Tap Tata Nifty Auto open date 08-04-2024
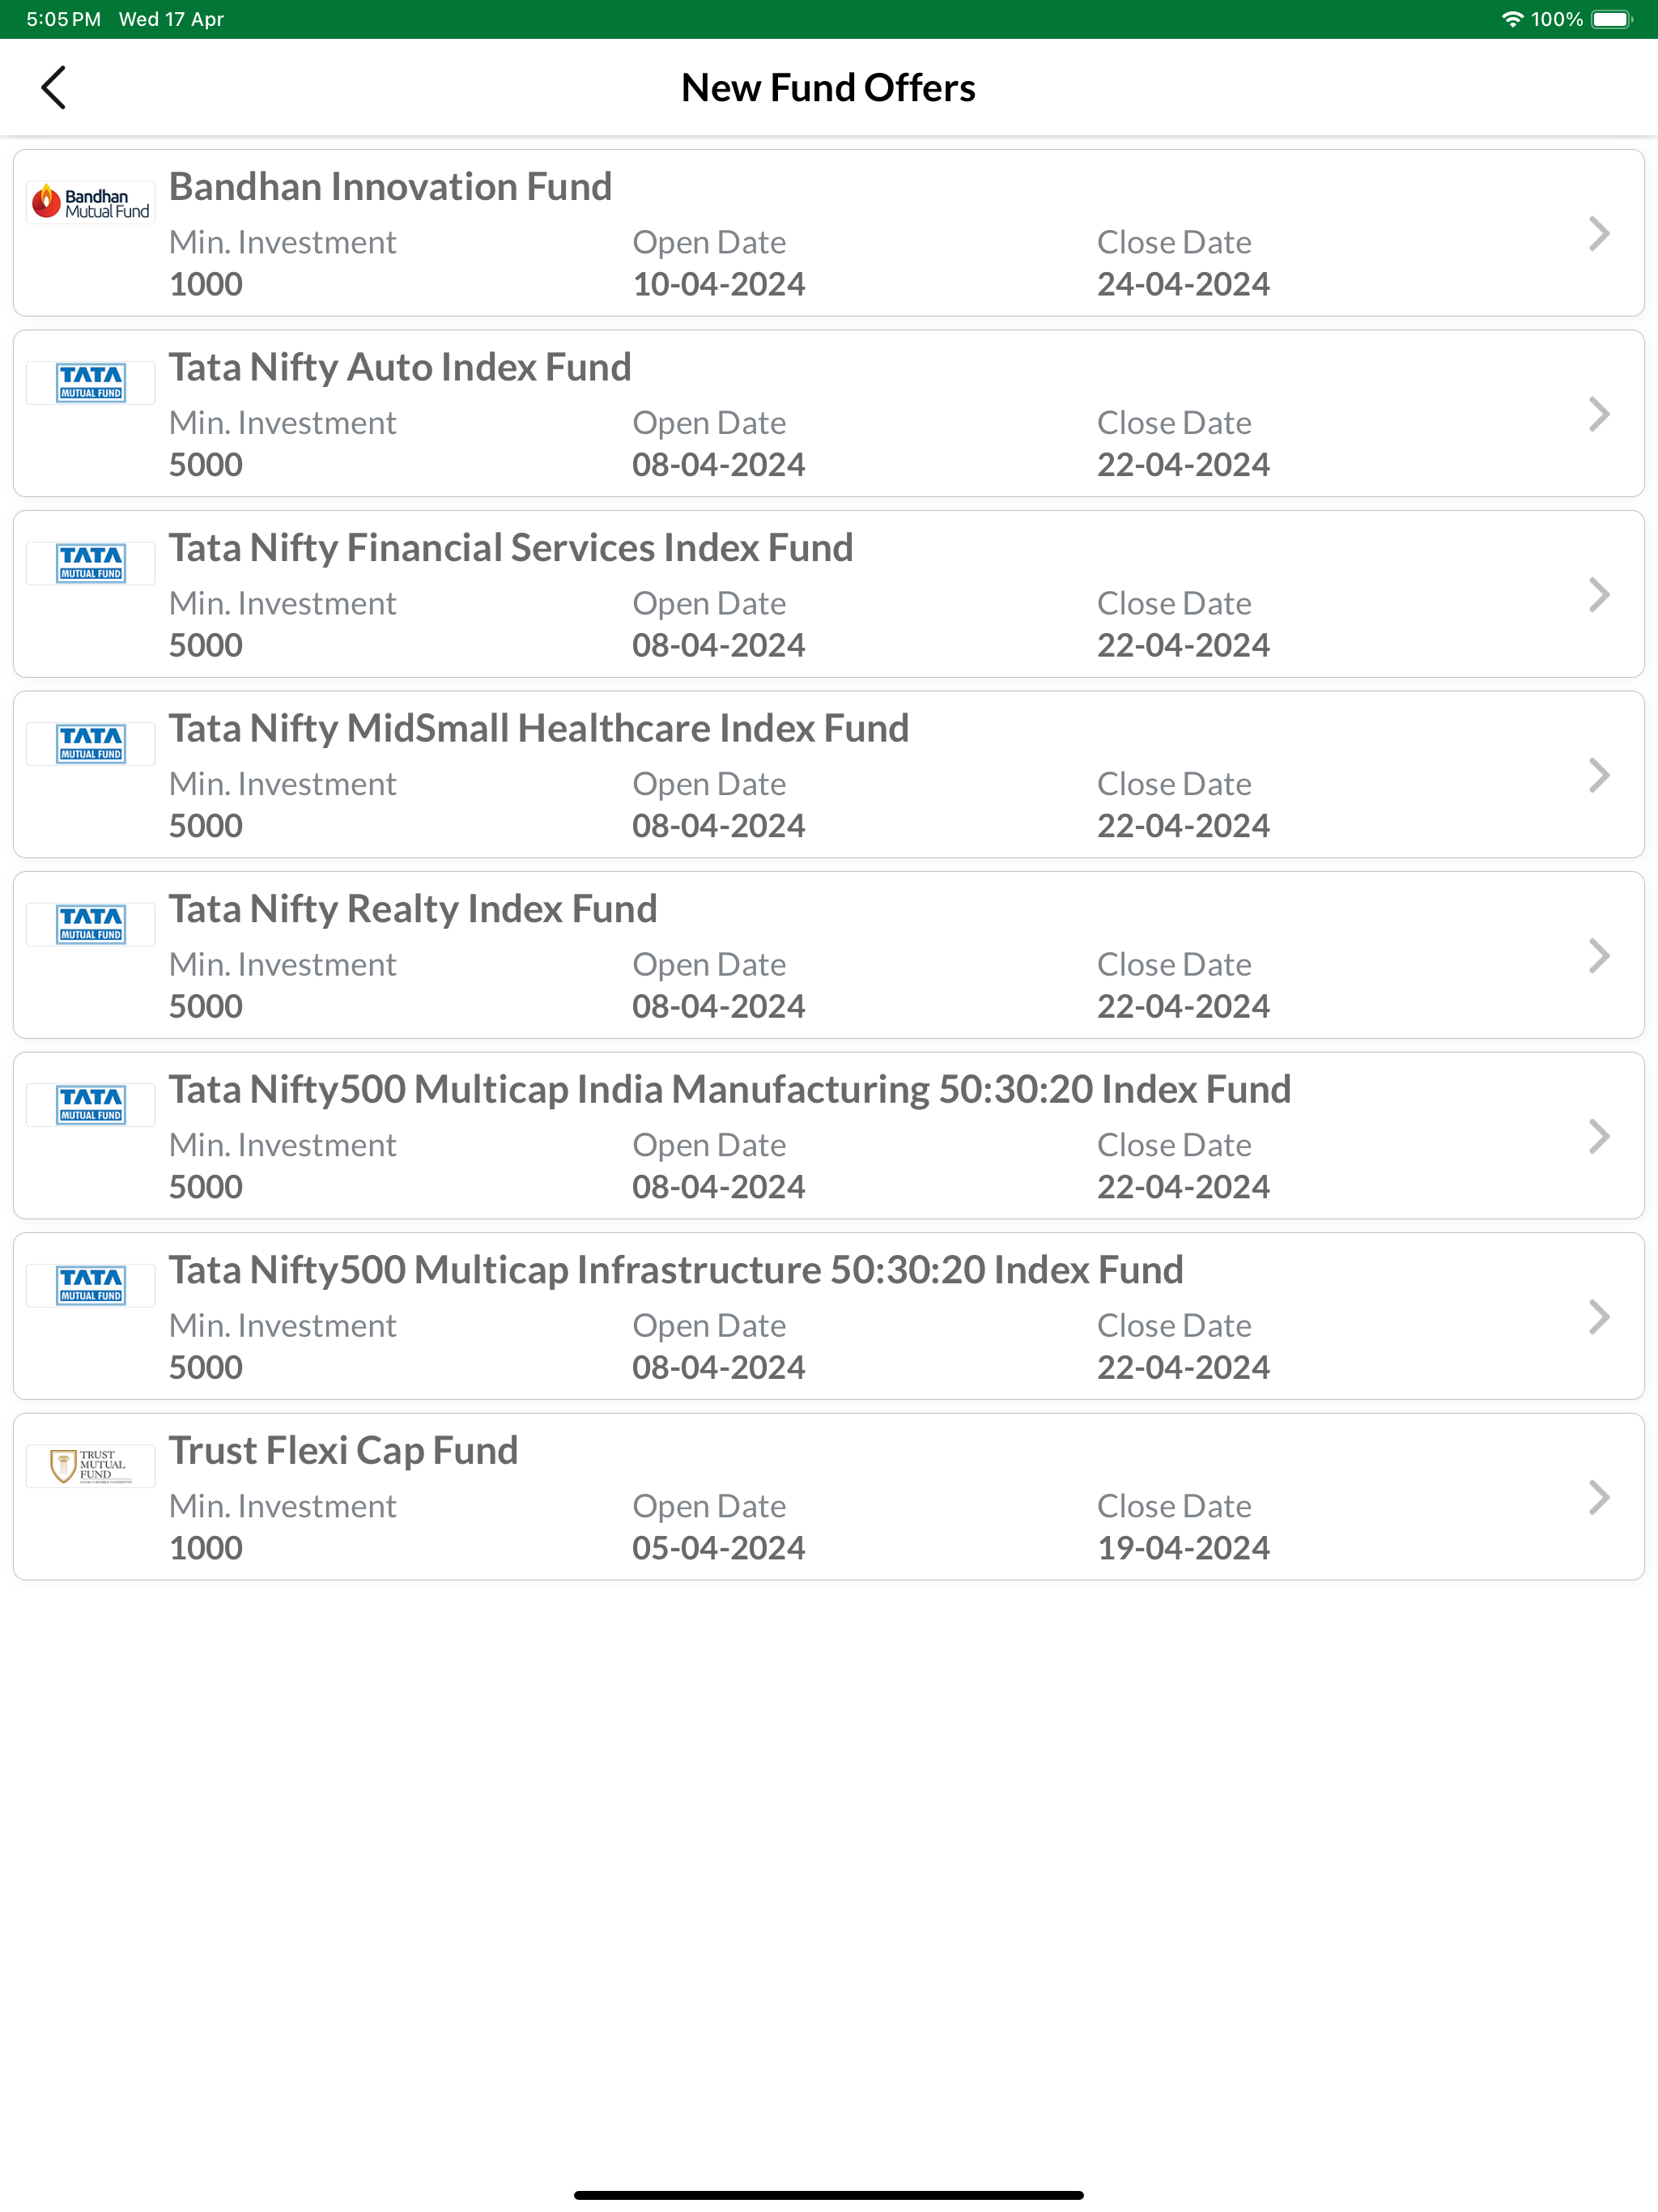 click(719, 465)
